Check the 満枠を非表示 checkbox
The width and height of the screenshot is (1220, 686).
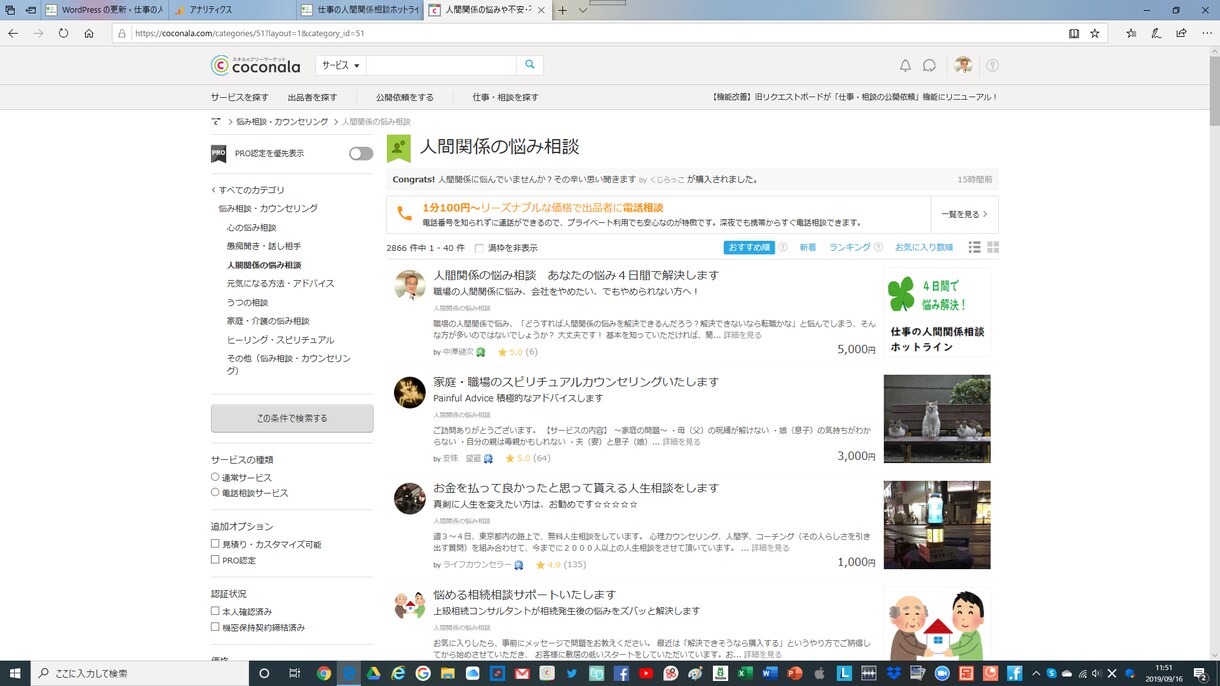click(x=479, y=248)
